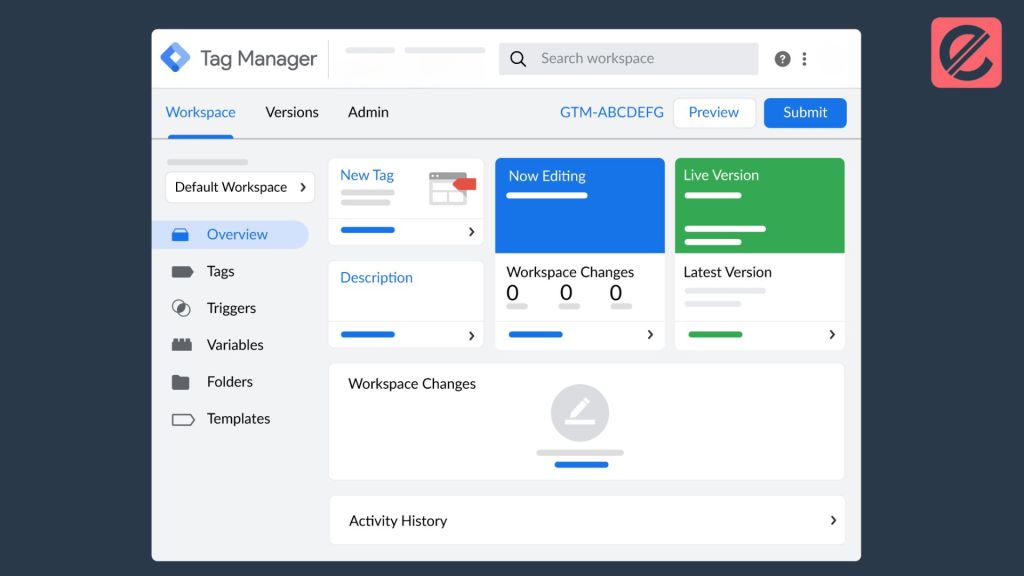This screenshot has height=576, width=1024.
Task: Click the Activity History label
Action: click(x=398, y=521)
